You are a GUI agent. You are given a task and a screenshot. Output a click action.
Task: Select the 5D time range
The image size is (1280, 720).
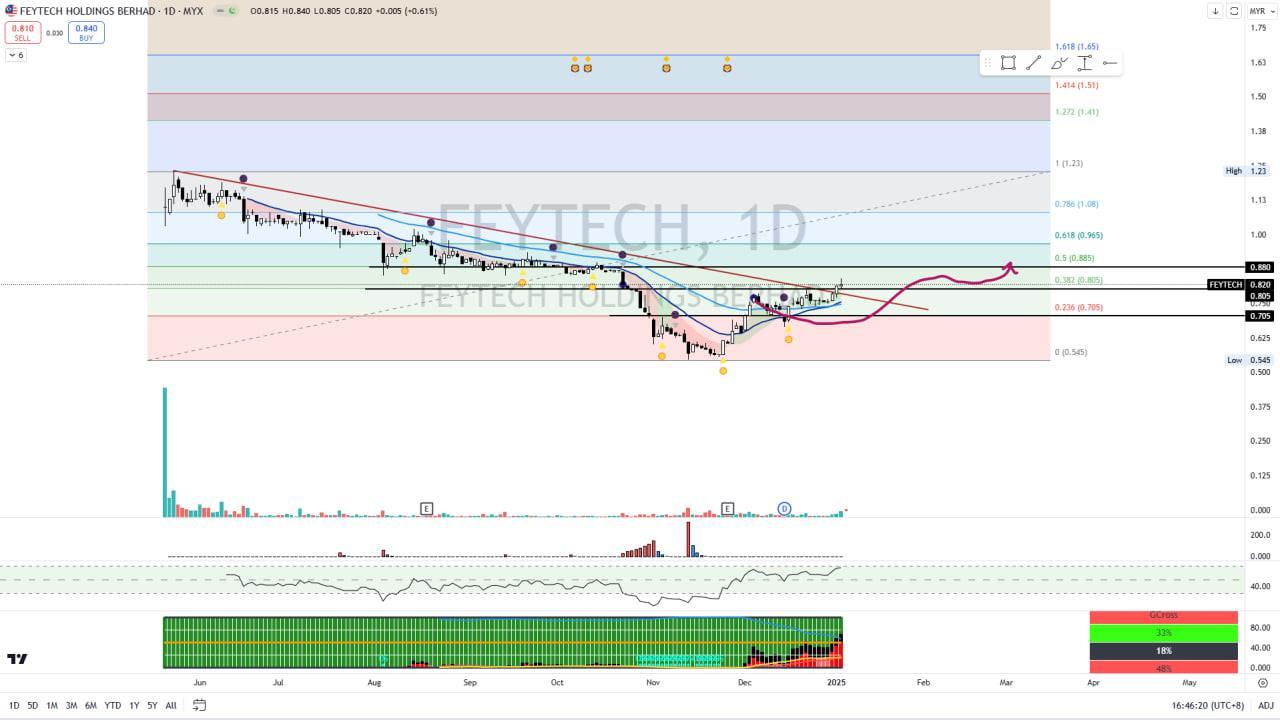33,706
